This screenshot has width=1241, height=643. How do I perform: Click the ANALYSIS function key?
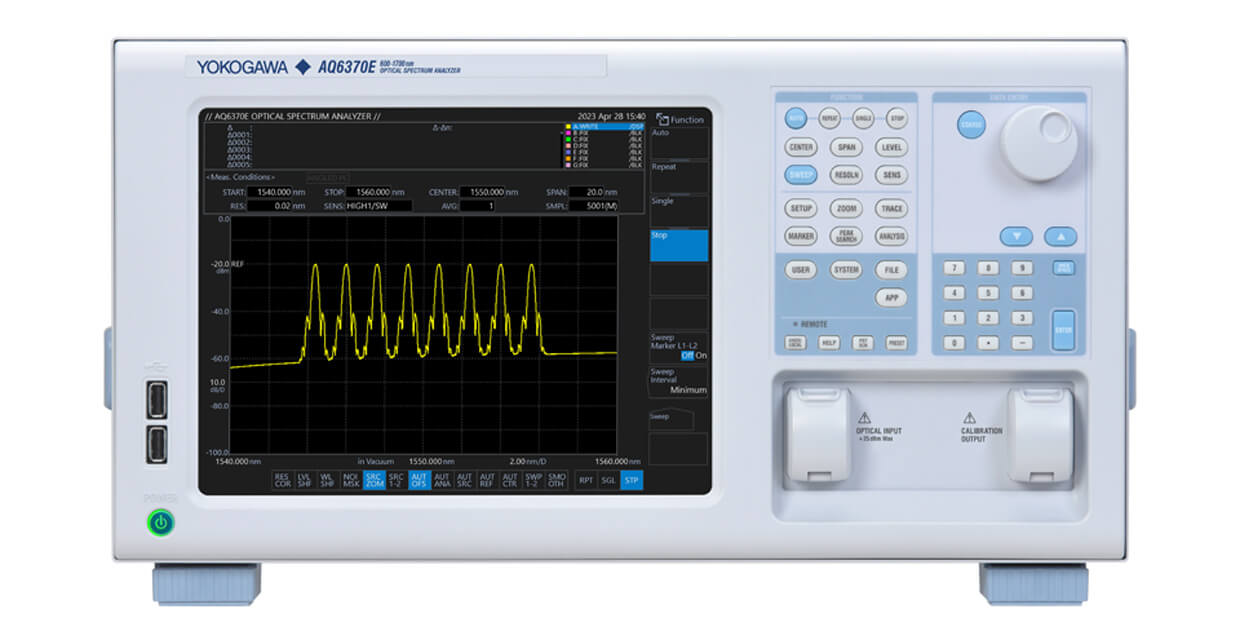coord(891,237)
